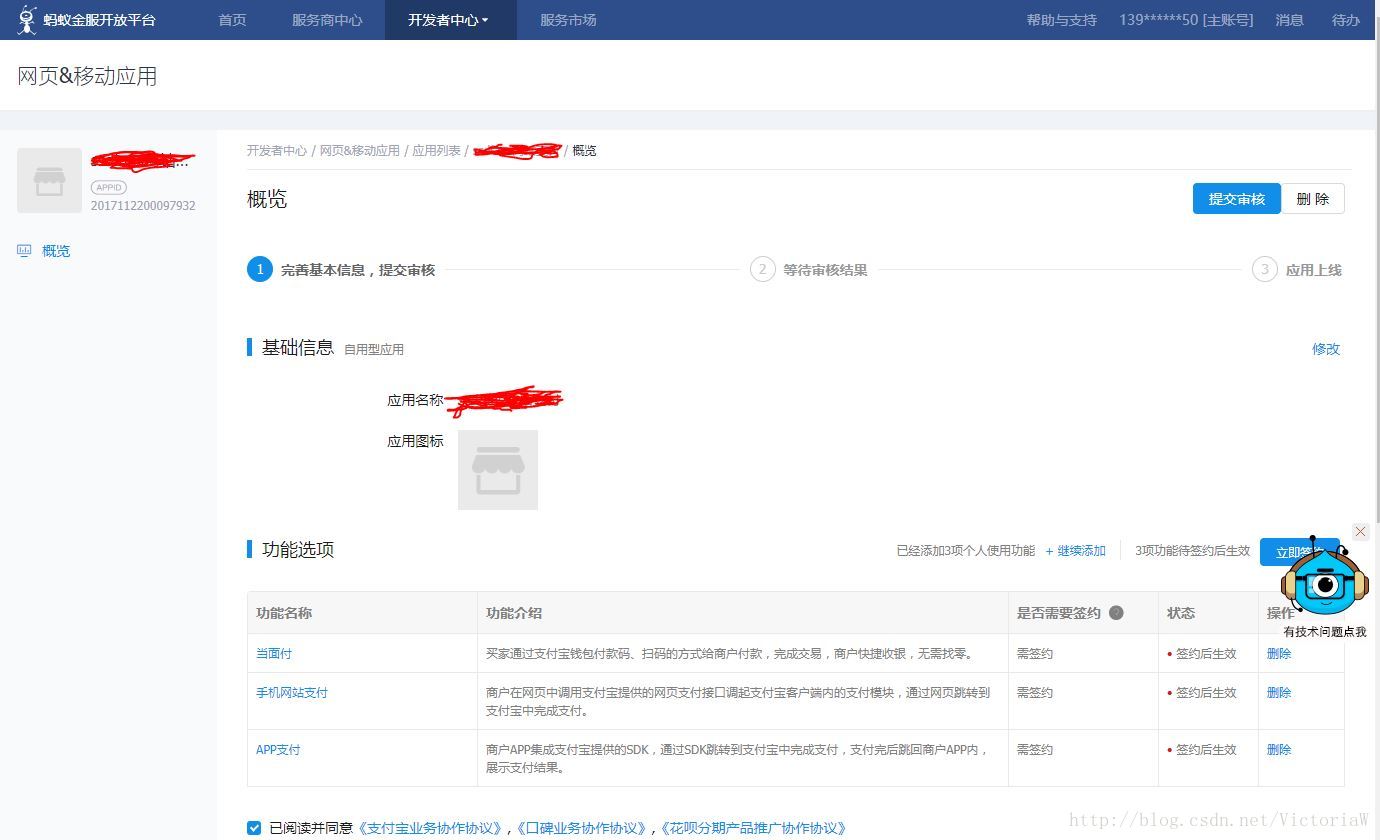Select 概览 in the left sidebar
The height and width of the screenshot is (840, 1380).
point(56,251)
